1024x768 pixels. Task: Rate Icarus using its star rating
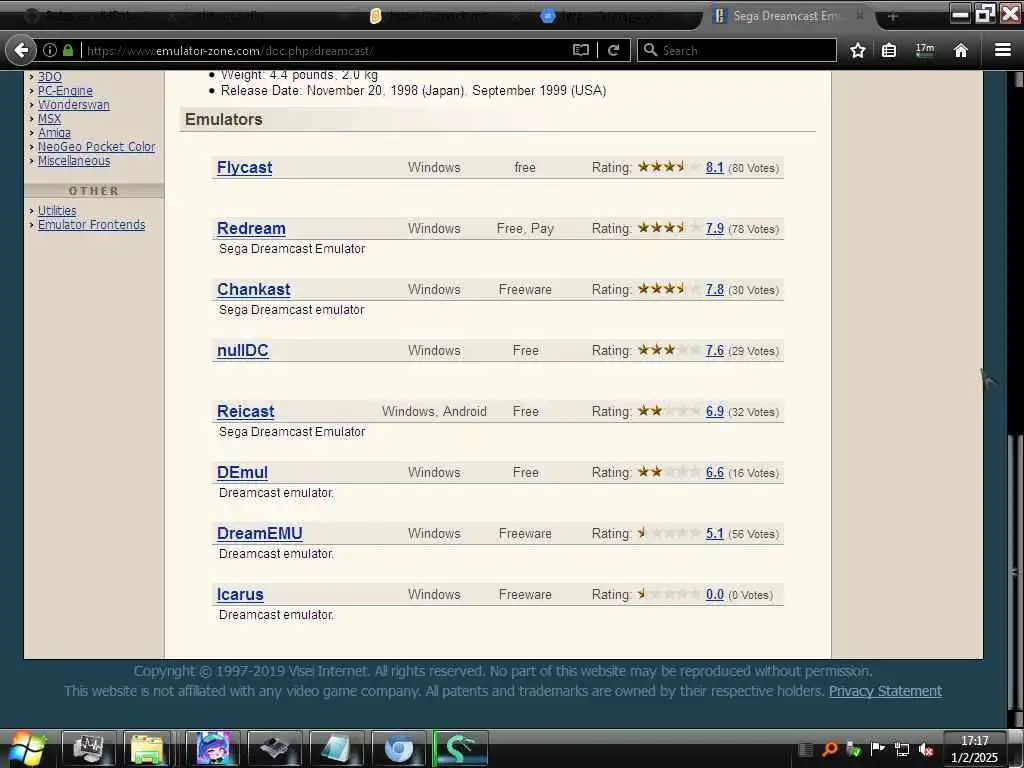point(669,594)
